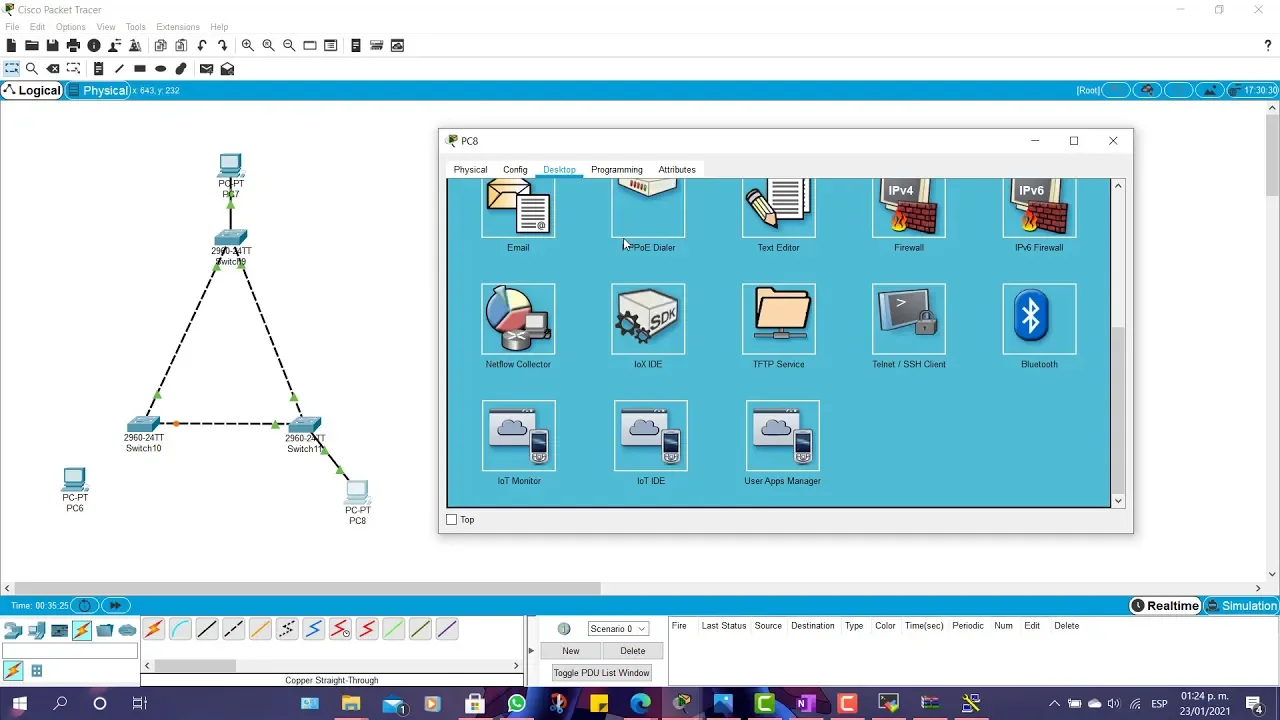
Task: Click New scenario button
Action: 571,651
